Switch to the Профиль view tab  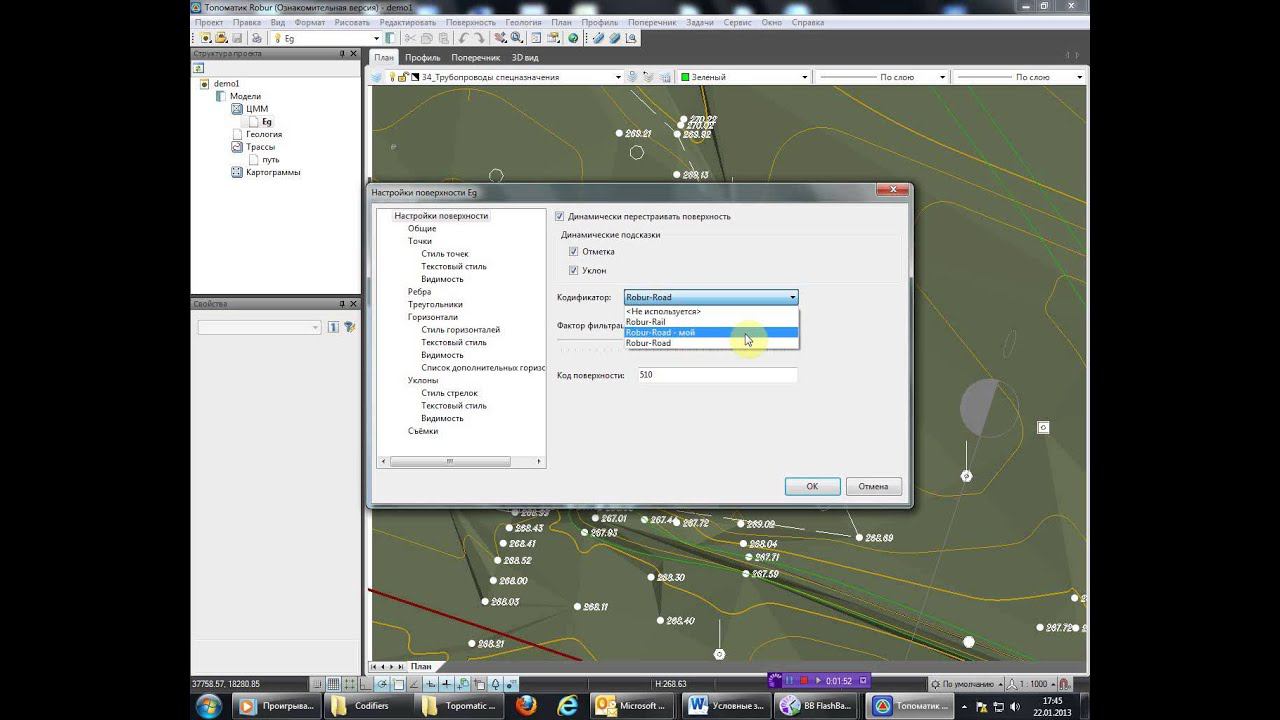(423, 58)
